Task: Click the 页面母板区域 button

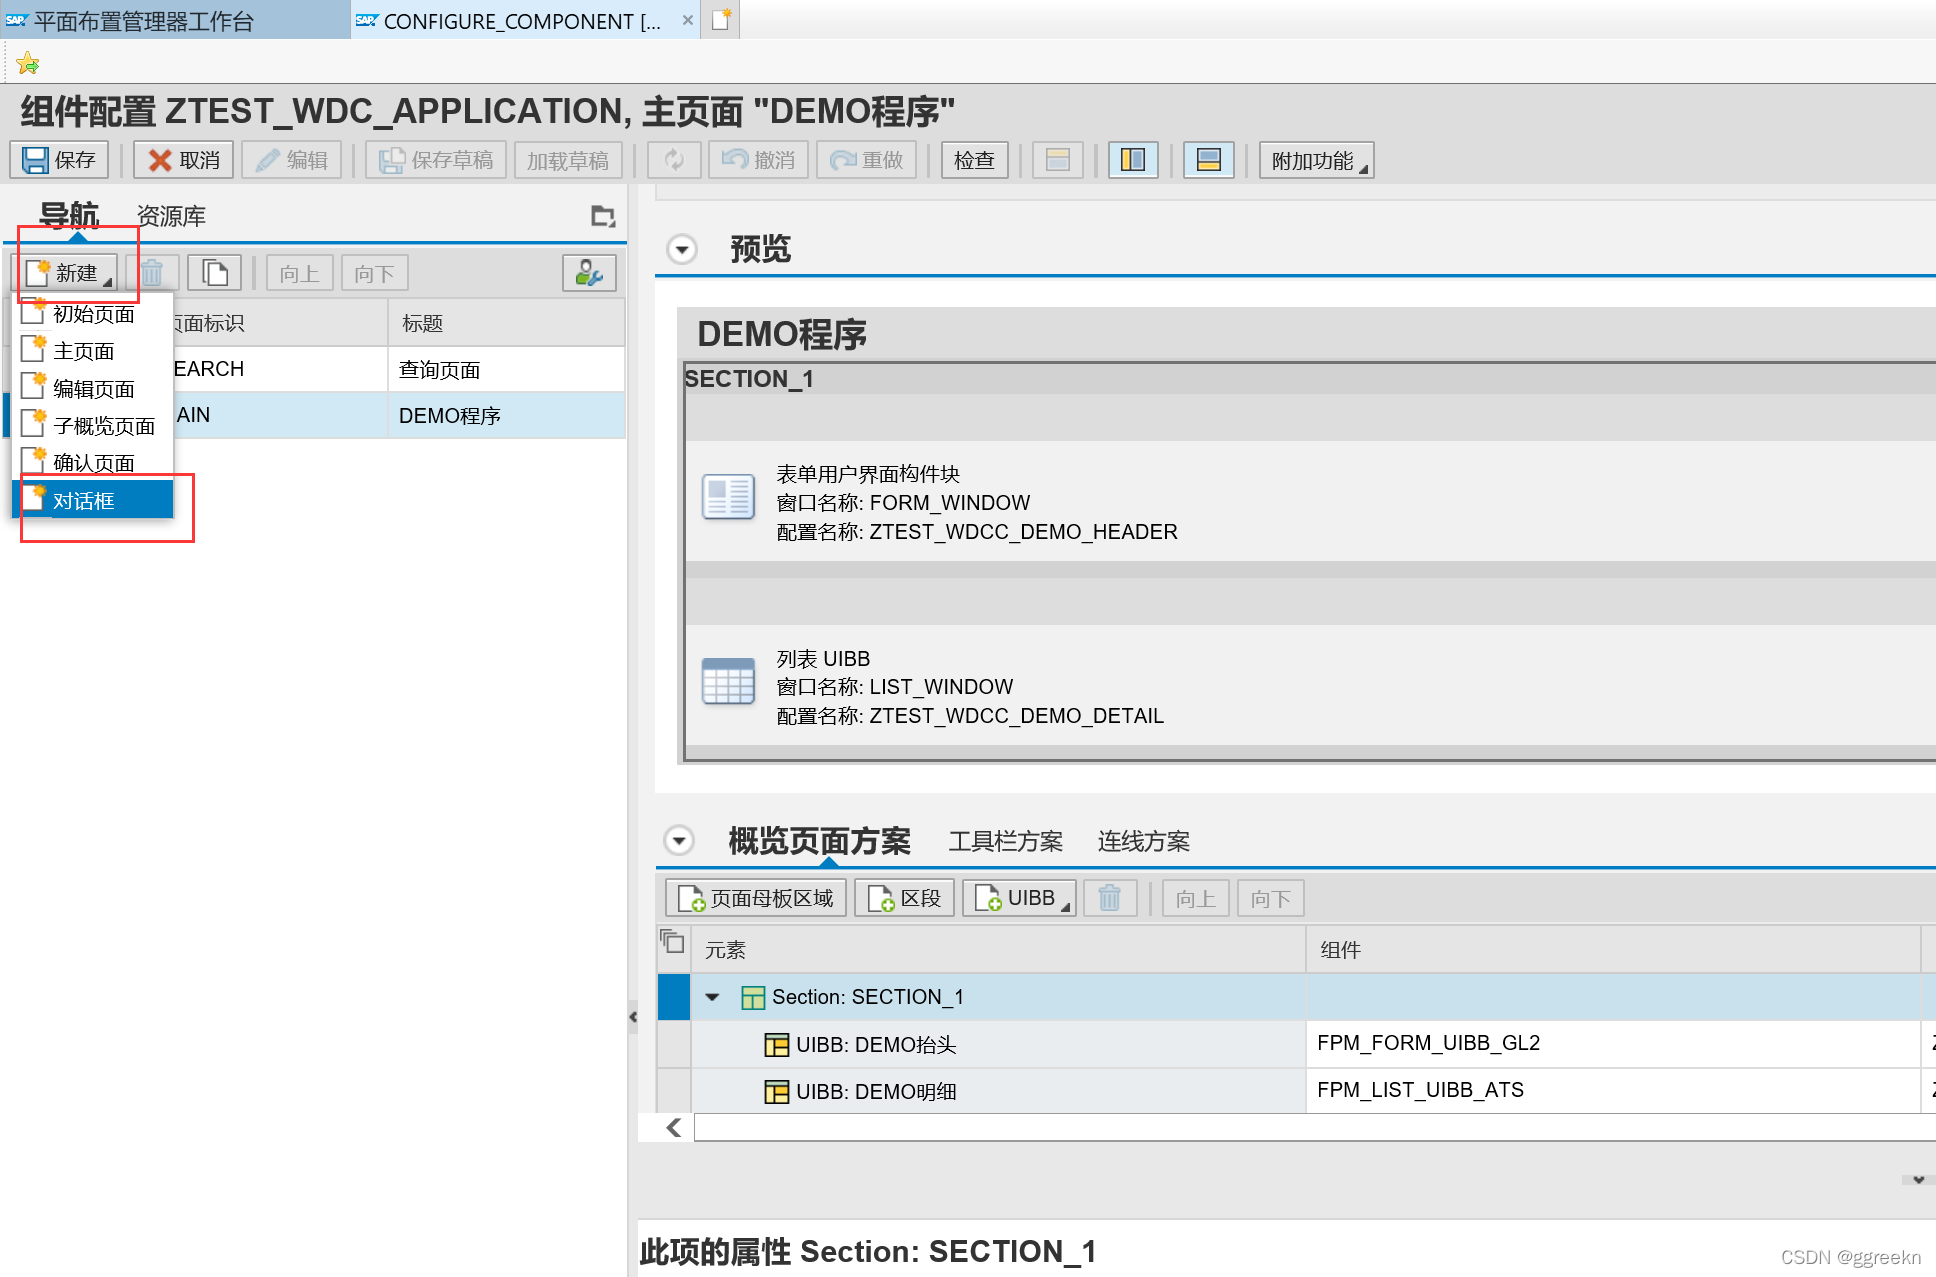Action: point(756,898)
